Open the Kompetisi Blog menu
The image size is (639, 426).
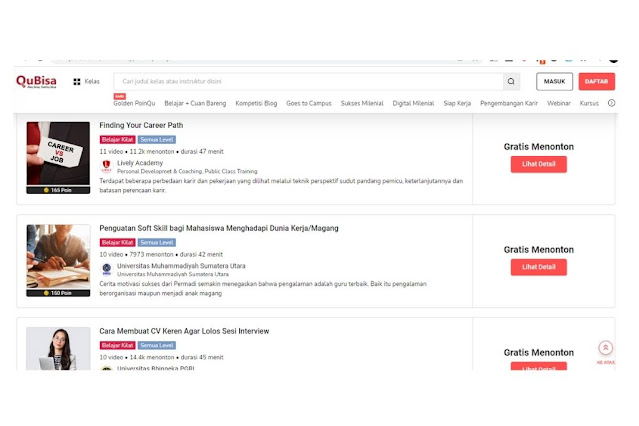256,104
